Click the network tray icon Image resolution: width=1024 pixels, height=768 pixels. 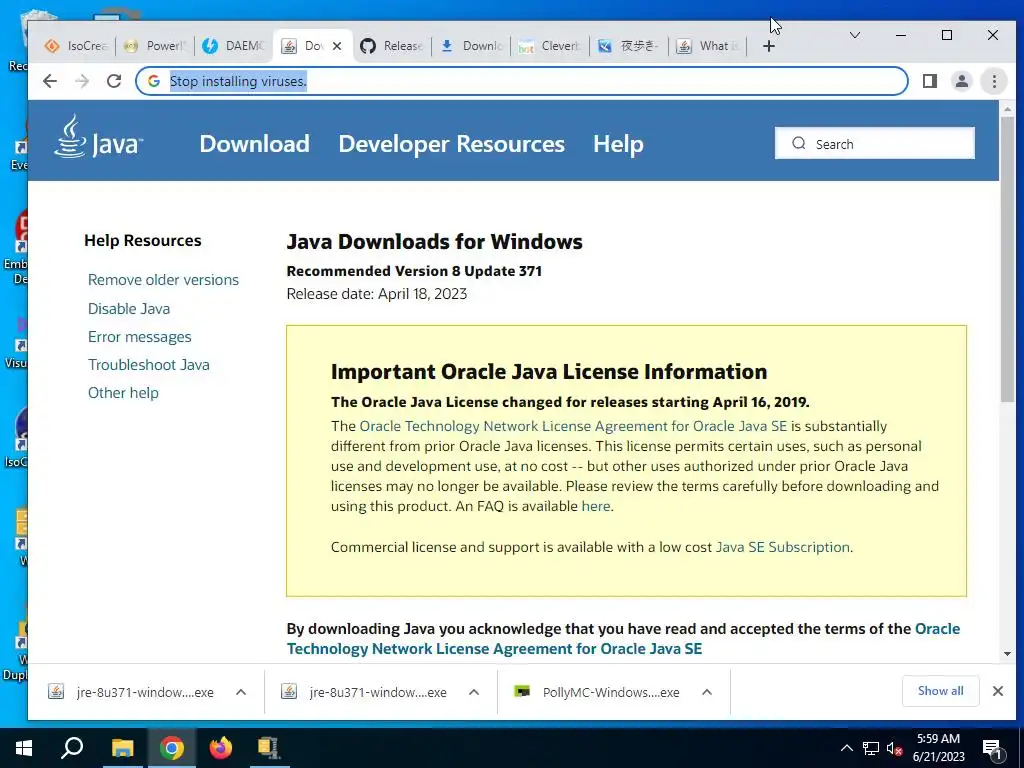(871, 748)
